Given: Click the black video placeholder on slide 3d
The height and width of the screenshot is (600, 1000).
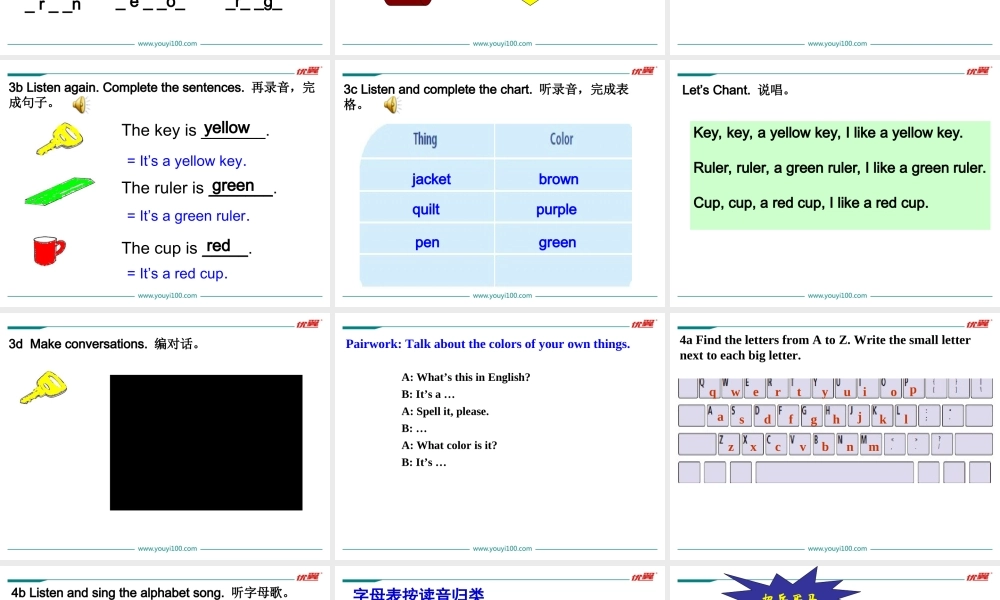Looking at the screenshot, I should tap(205, 443).
